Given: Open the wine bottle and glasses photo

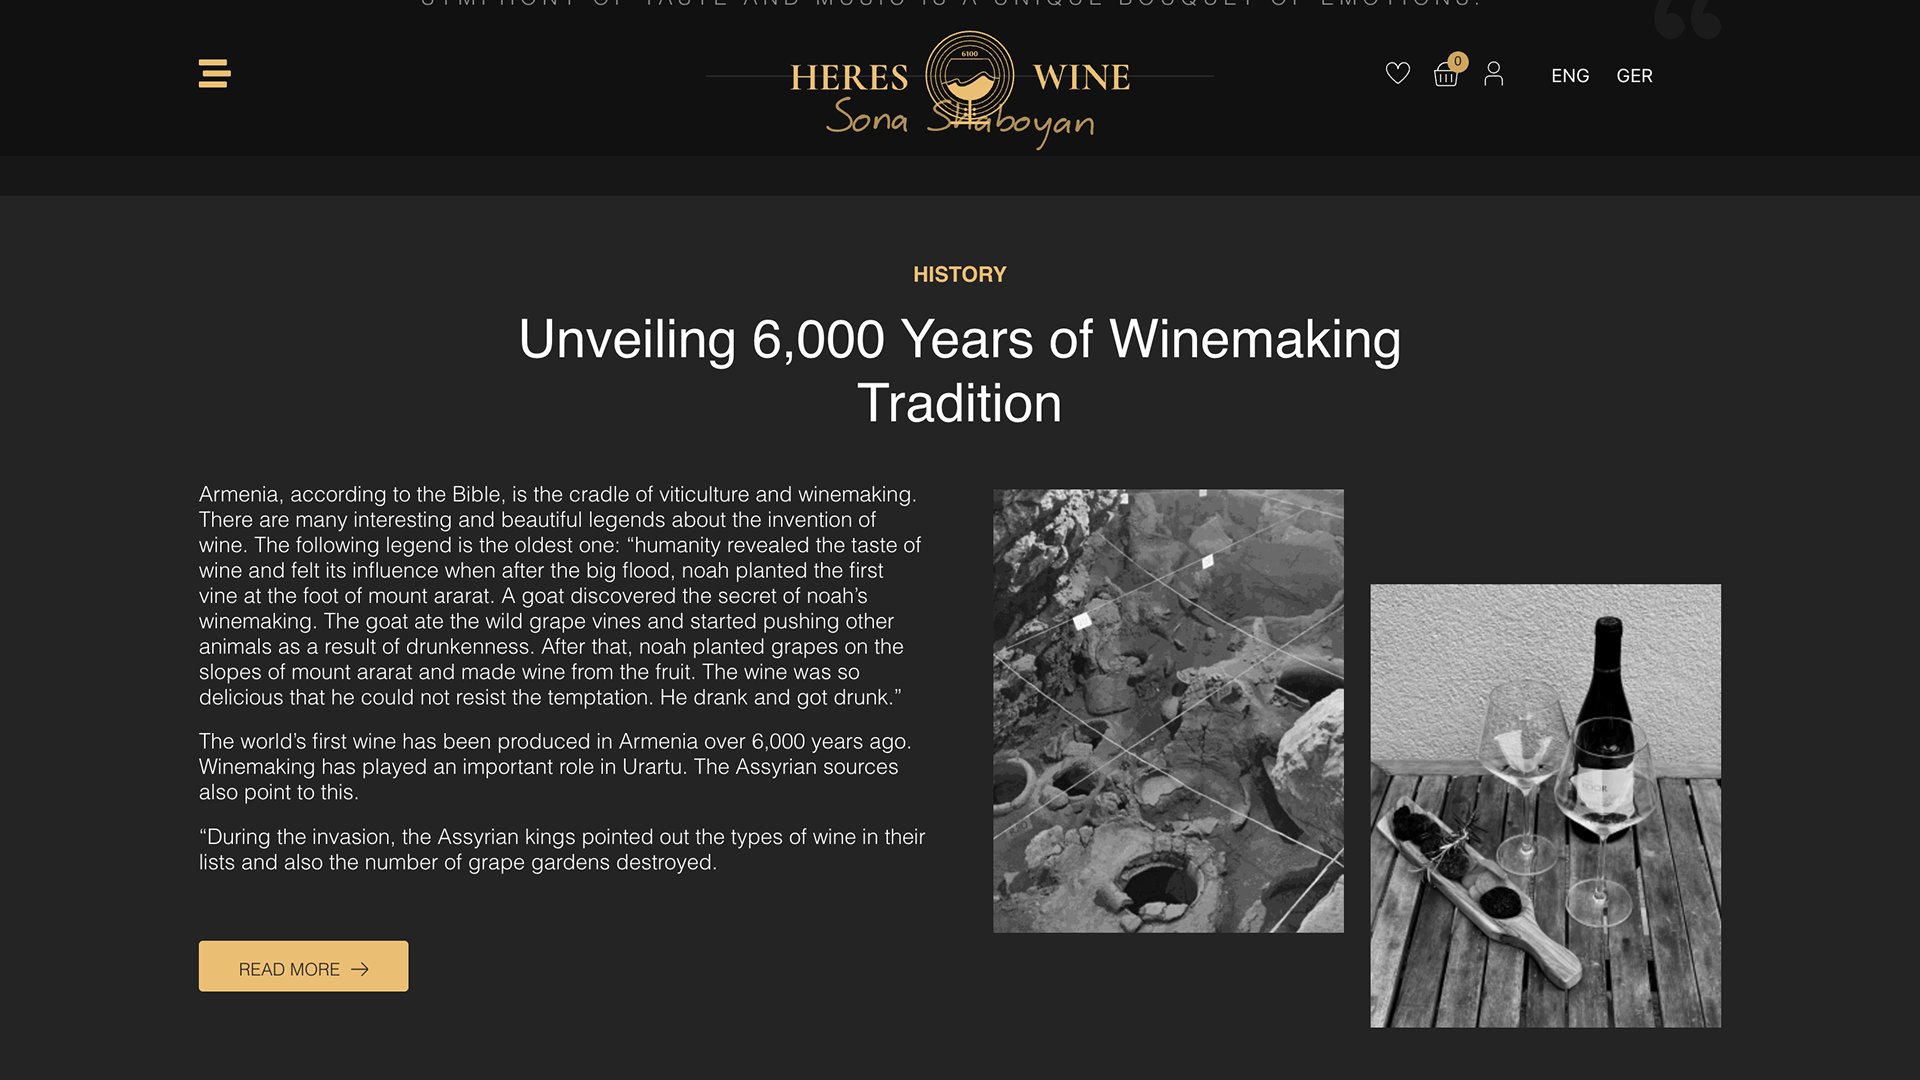Looking at the screenshot, I should pyautogui.click(x=1545, y=806).
